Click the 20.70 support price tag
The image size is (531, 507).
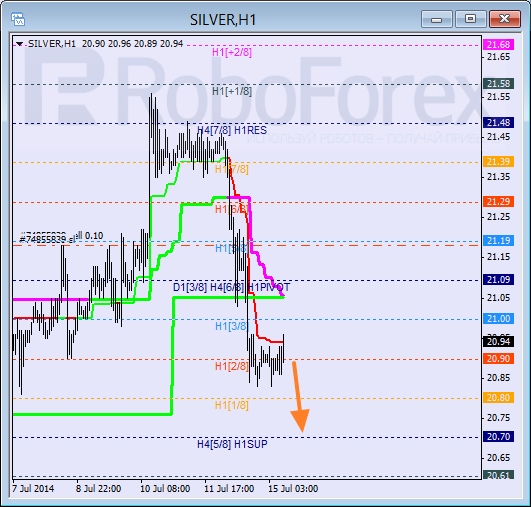point(498,437)
